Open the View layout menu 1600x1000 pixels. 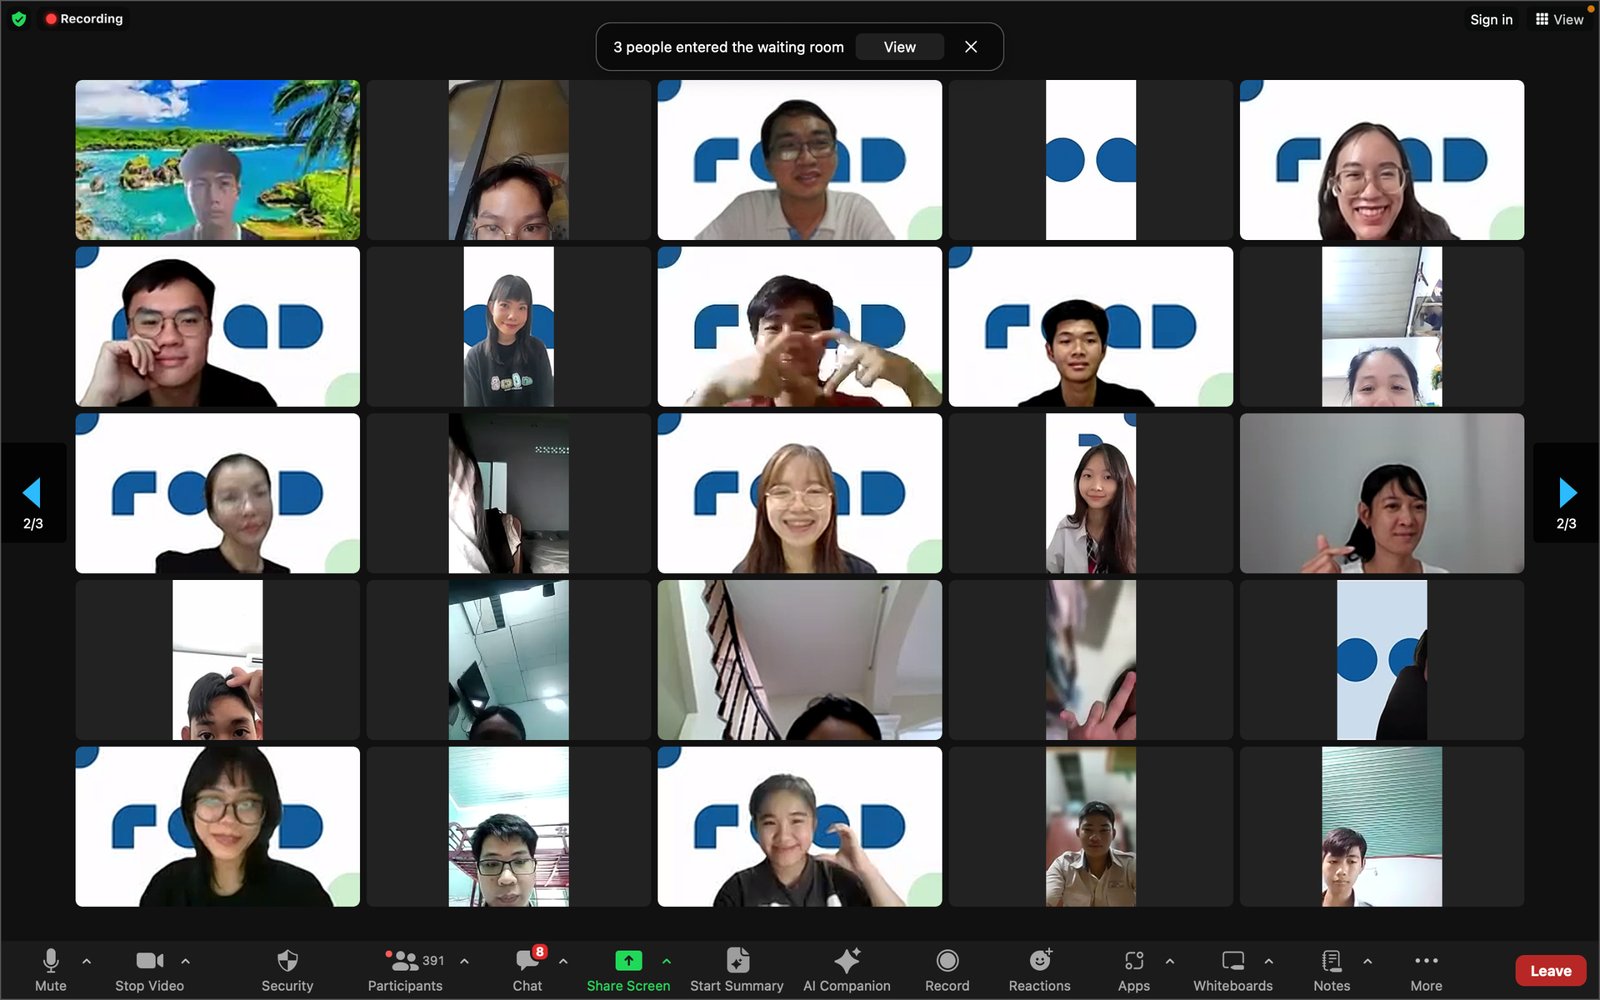1559,19
